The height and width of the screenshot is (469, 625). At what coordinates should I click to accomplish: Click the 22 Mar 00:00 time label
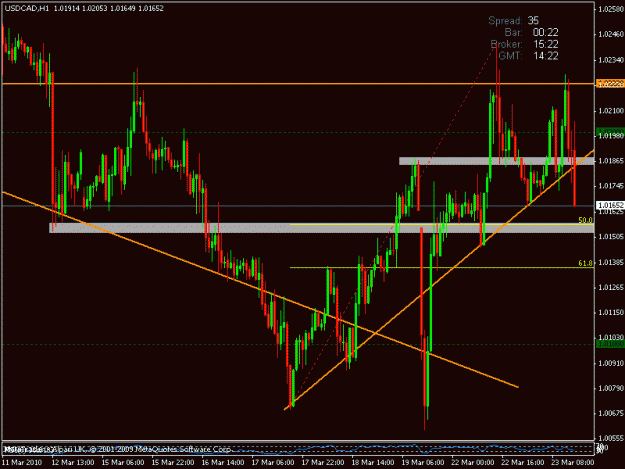pyautogui.click(x=473, y=463)
